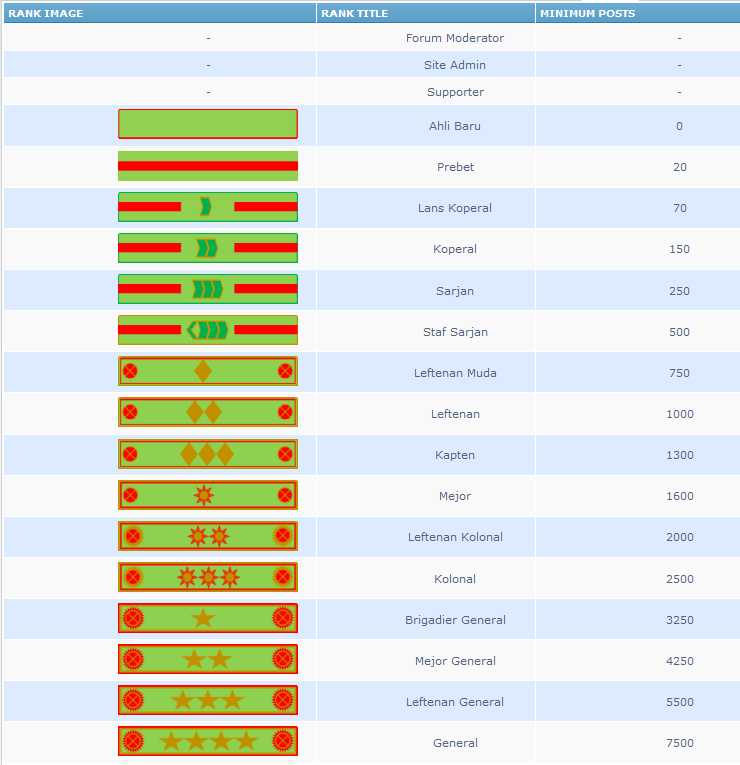
Task: Click the Kolonal title text
Action: 455,579
